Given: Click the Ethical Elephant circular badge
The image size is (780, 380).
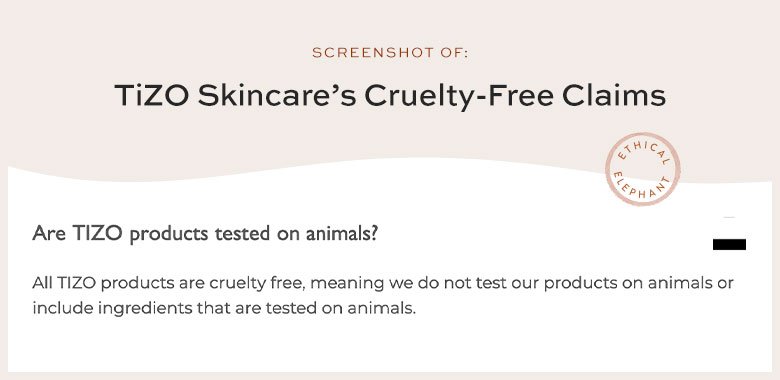Looking at the screenshot, I should click(x=642, y=170).
